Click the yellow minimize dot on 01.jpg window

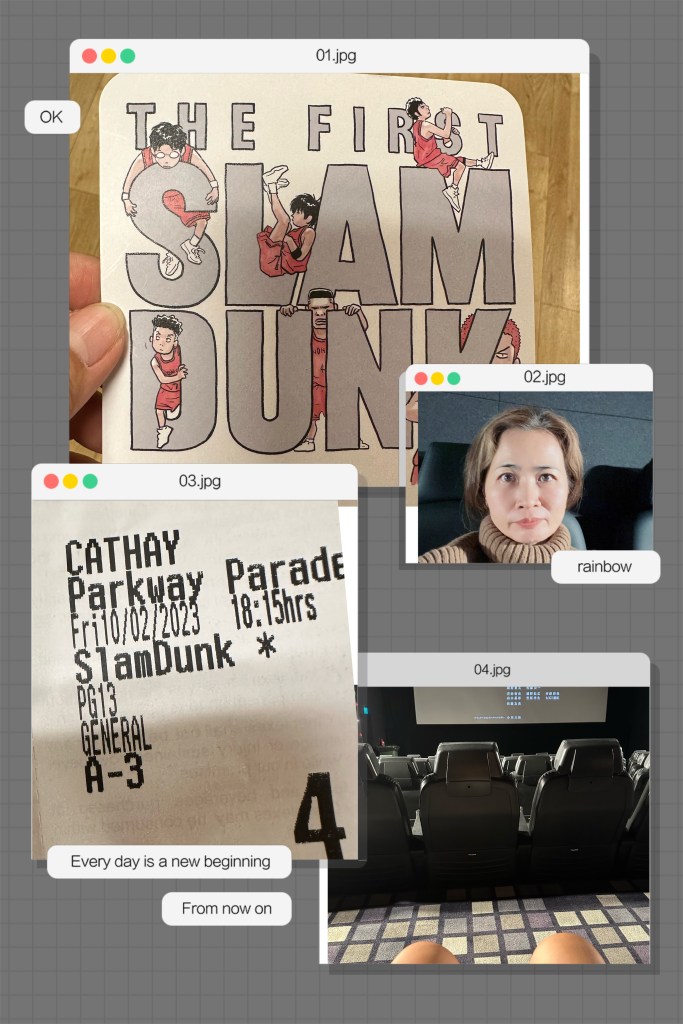pyautogui.click(x=108, y=56)
